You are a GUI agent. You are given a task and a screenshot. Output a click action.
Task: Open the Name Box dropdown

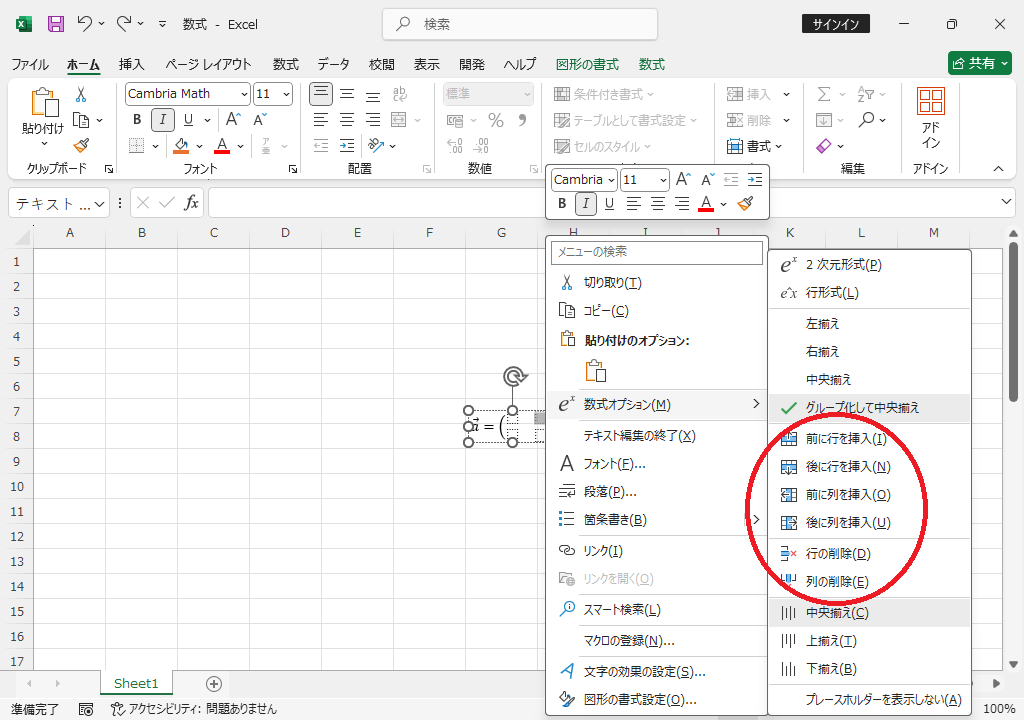(x=99, y=204)
